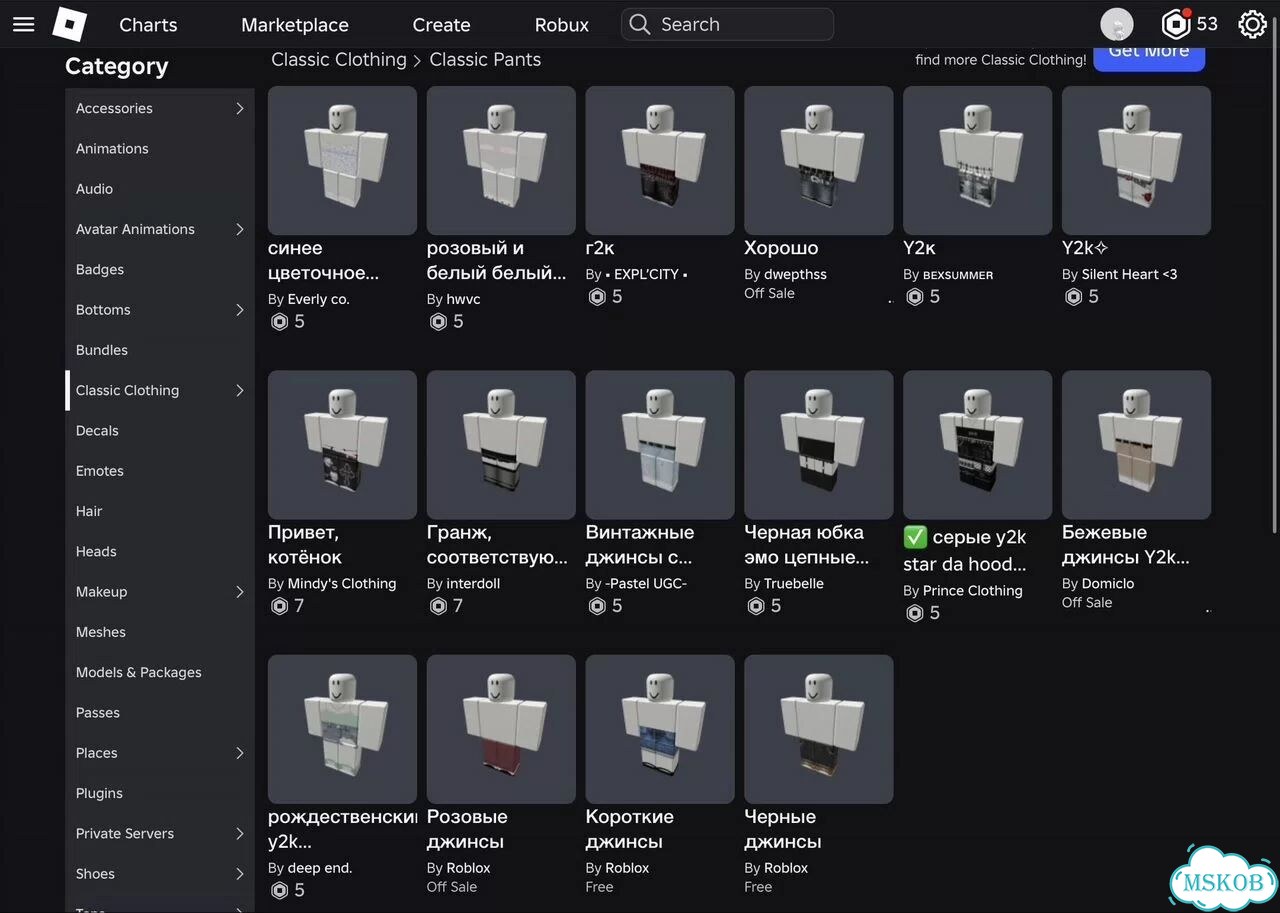Open Create in the top navigation
This screenshot has height=913, width=1280.
441,25
